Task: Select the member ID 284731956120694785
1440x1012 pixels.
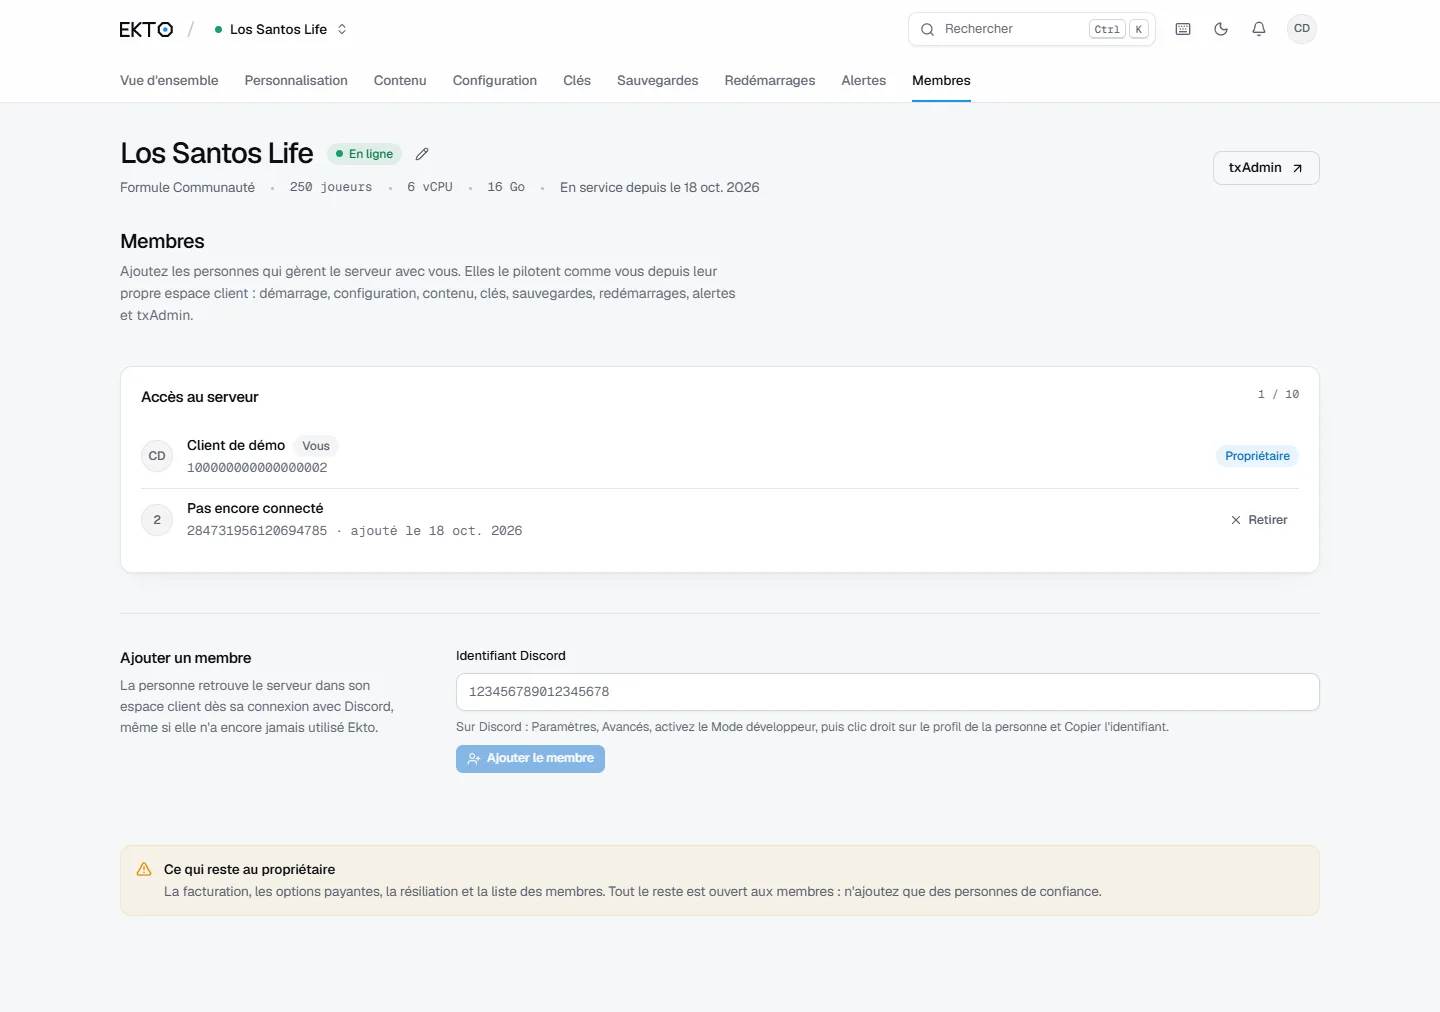Action: click(257, 531)
